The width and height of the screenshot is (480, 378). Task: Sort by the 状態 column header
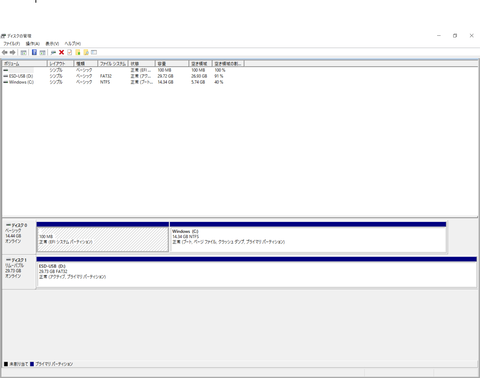tap(142, 63)
